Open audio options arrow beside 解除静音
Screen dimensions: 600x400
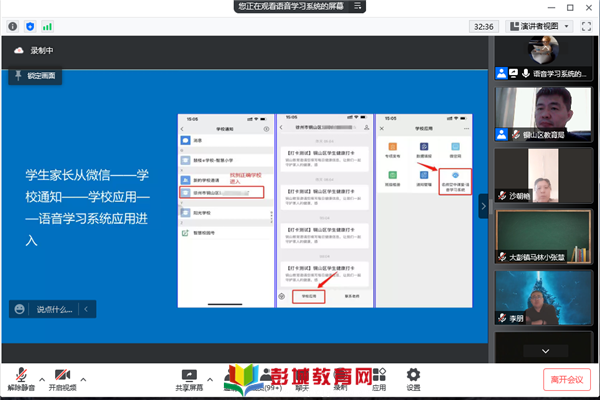[x=42, y=379]
